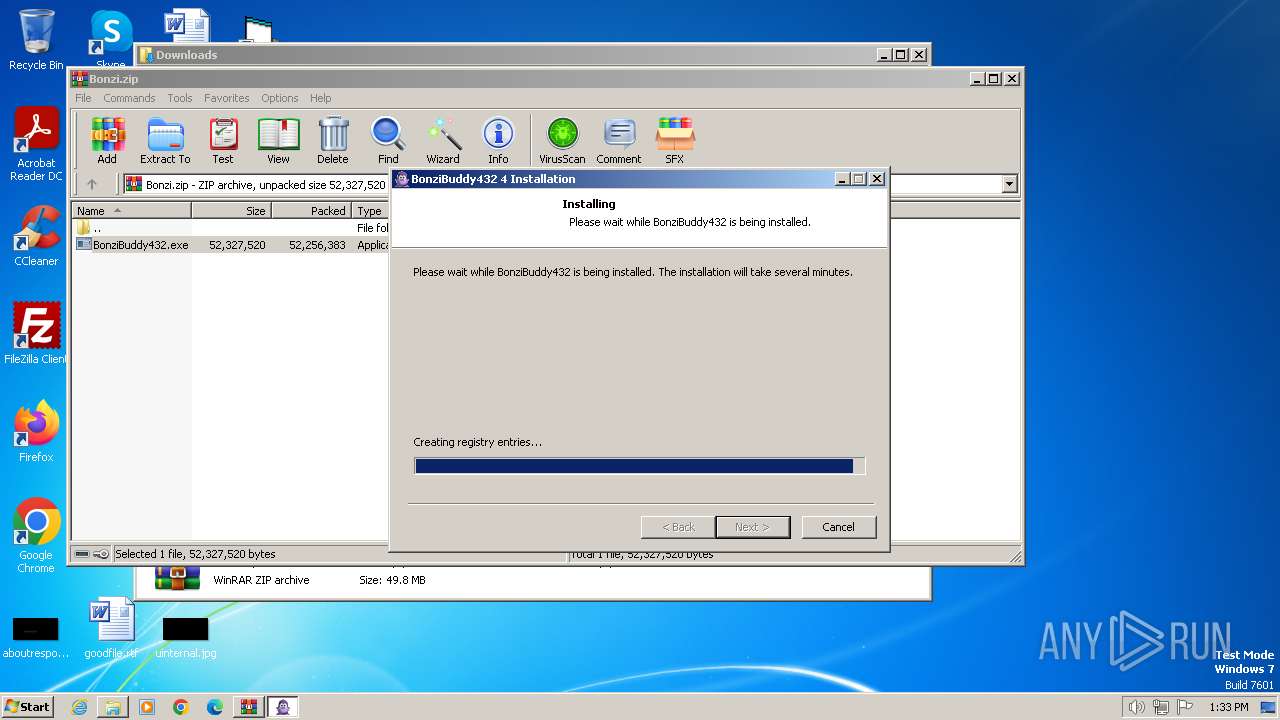Click the Add toolbar icon in WinRAR
Image resolution: width=1280 pixels, height=720 pixels.
click(107, 140)
